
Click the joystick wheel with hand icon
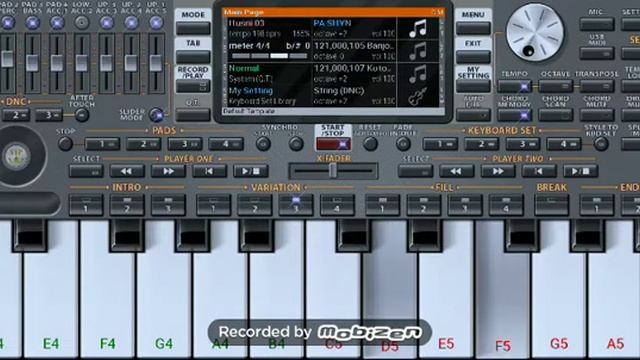(16, 156)
